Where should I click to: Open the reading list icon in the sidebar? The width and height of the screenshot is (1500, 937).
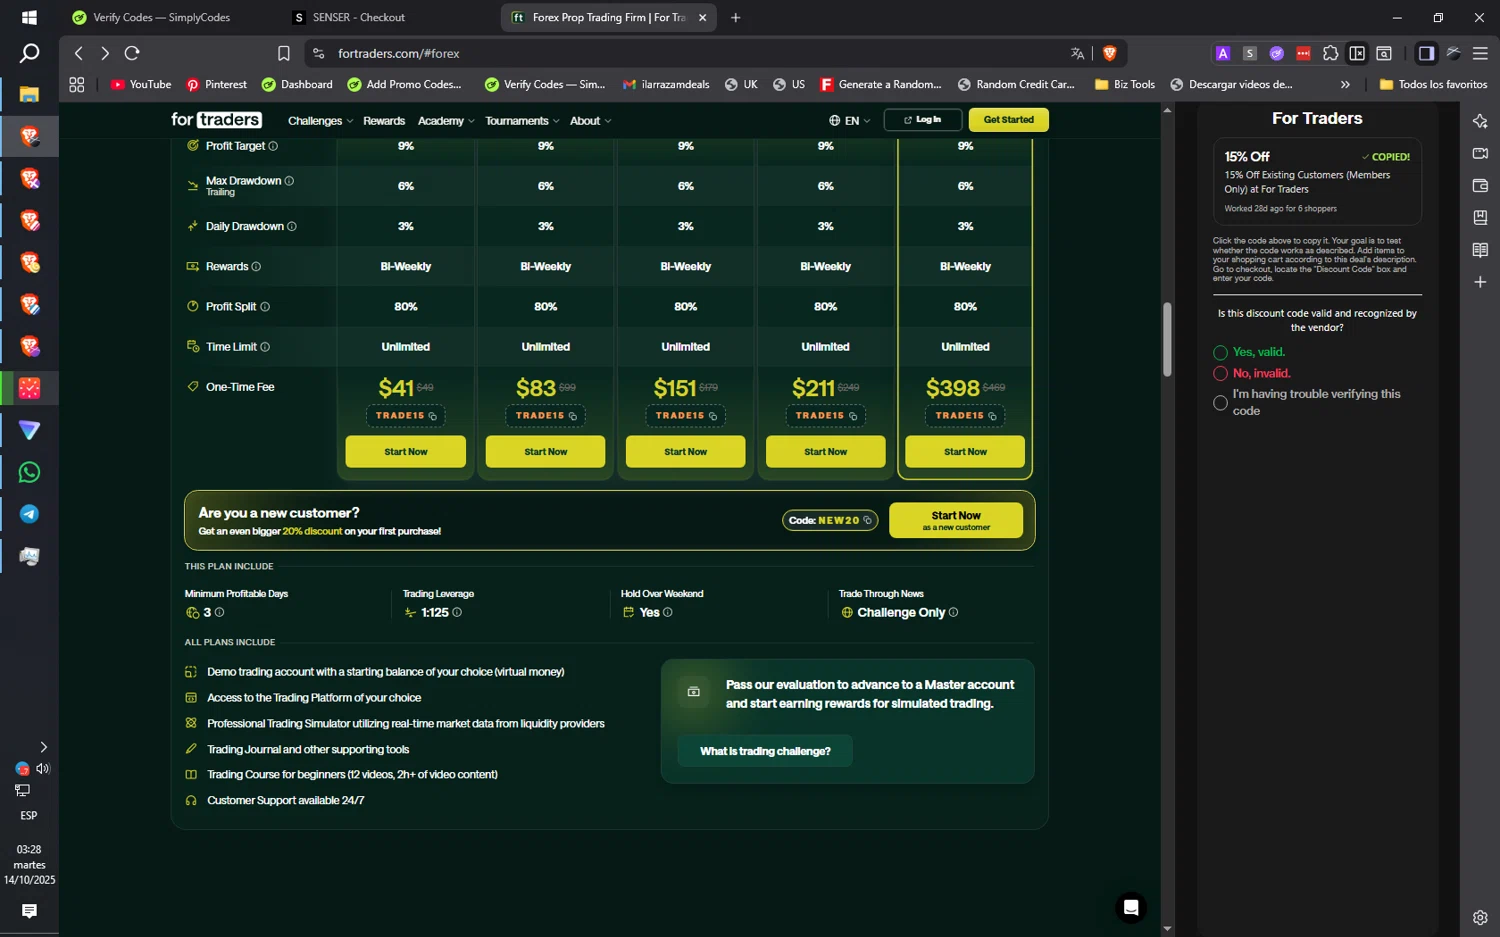(x=1480, y=250)
